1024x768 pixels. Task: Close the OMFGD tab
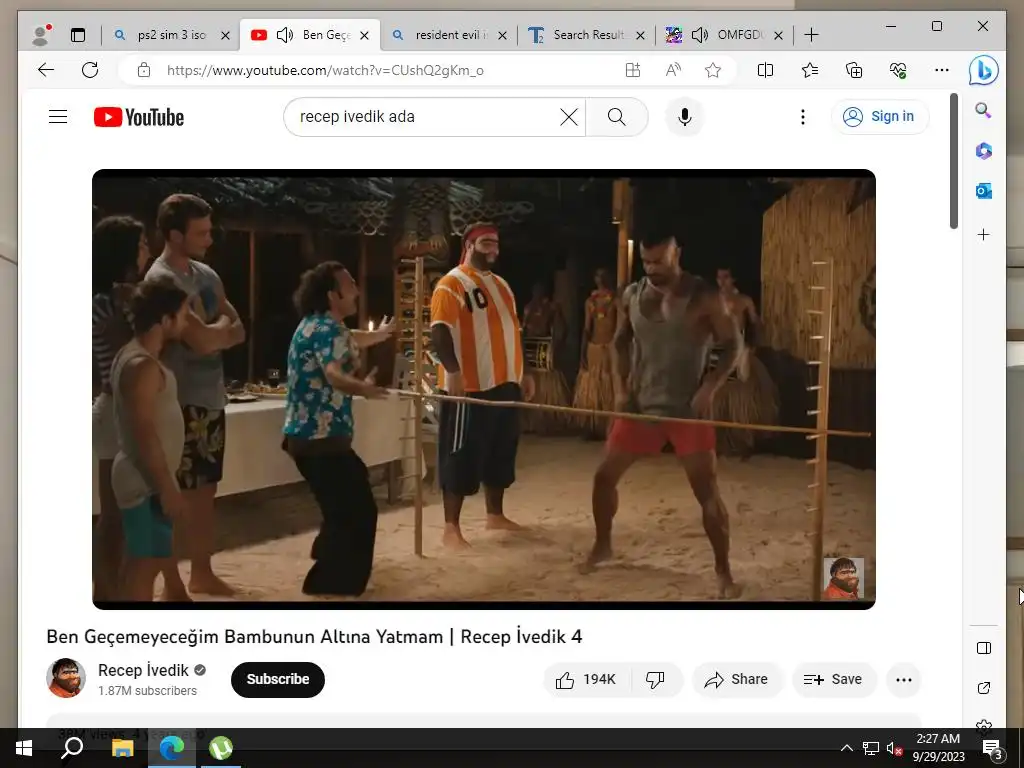[x=778, y=35]
